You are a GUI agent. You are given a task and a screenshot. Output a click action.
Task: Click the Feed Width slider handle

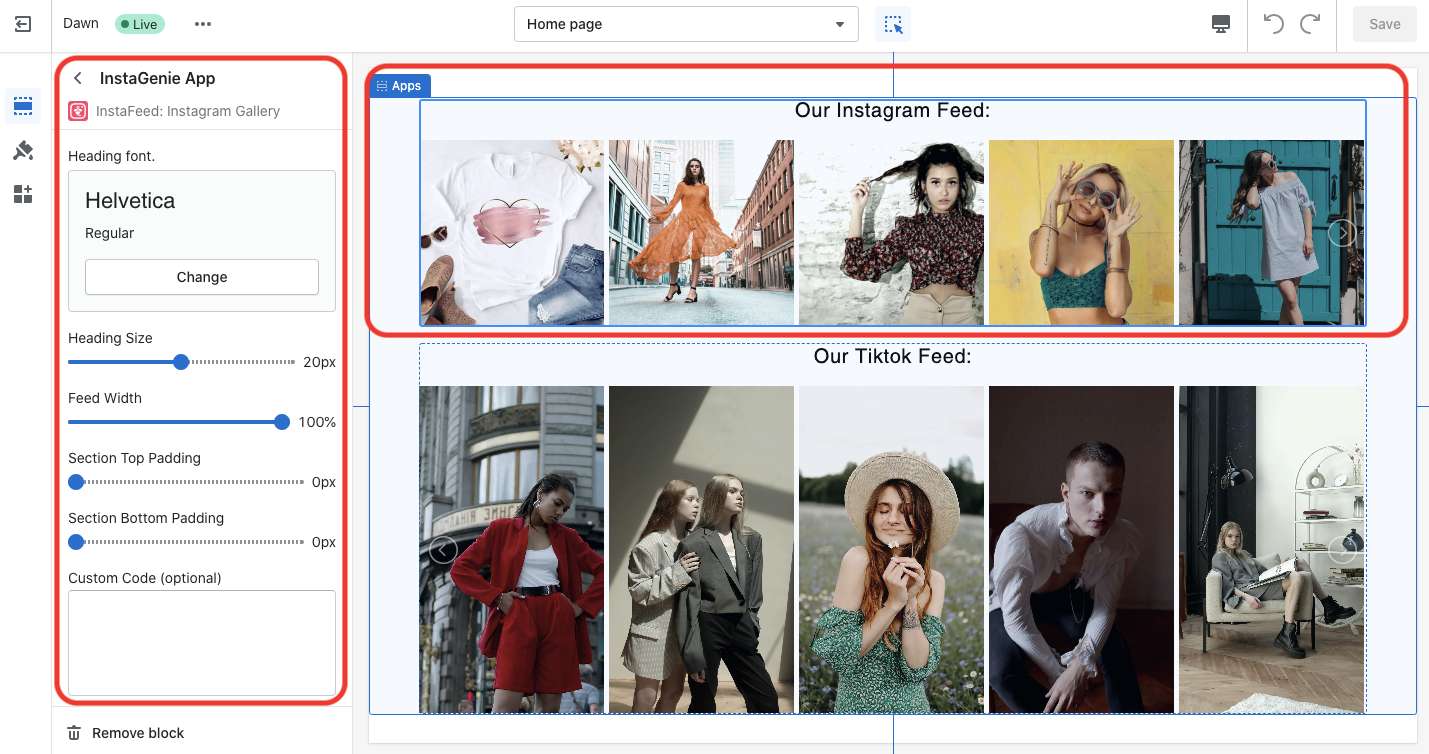pos(282,422)
